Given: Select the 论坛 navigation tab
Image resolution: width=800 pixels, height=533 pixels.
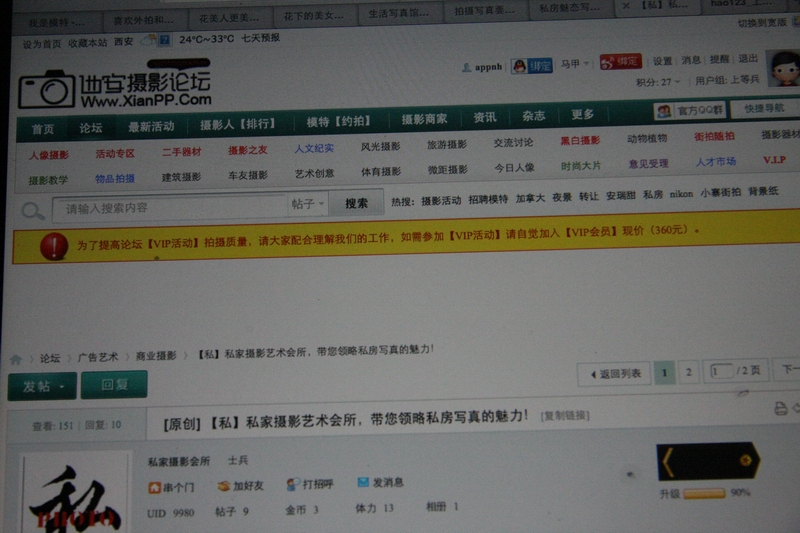Looking at the screenshot, I should click(91, 128).
